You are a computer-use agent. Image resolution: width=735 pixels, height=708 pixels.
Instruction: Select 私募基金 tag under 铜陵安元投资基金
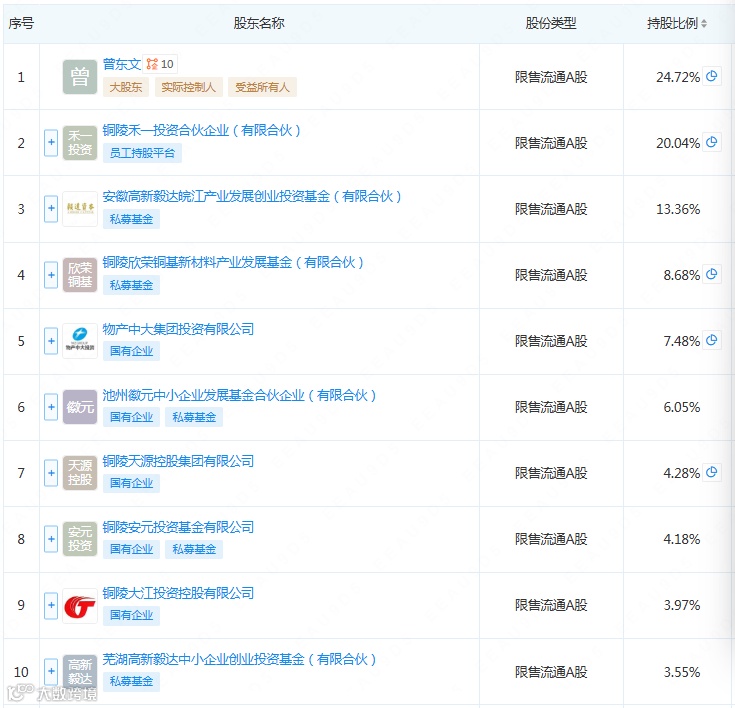click(x=194, y=549)
